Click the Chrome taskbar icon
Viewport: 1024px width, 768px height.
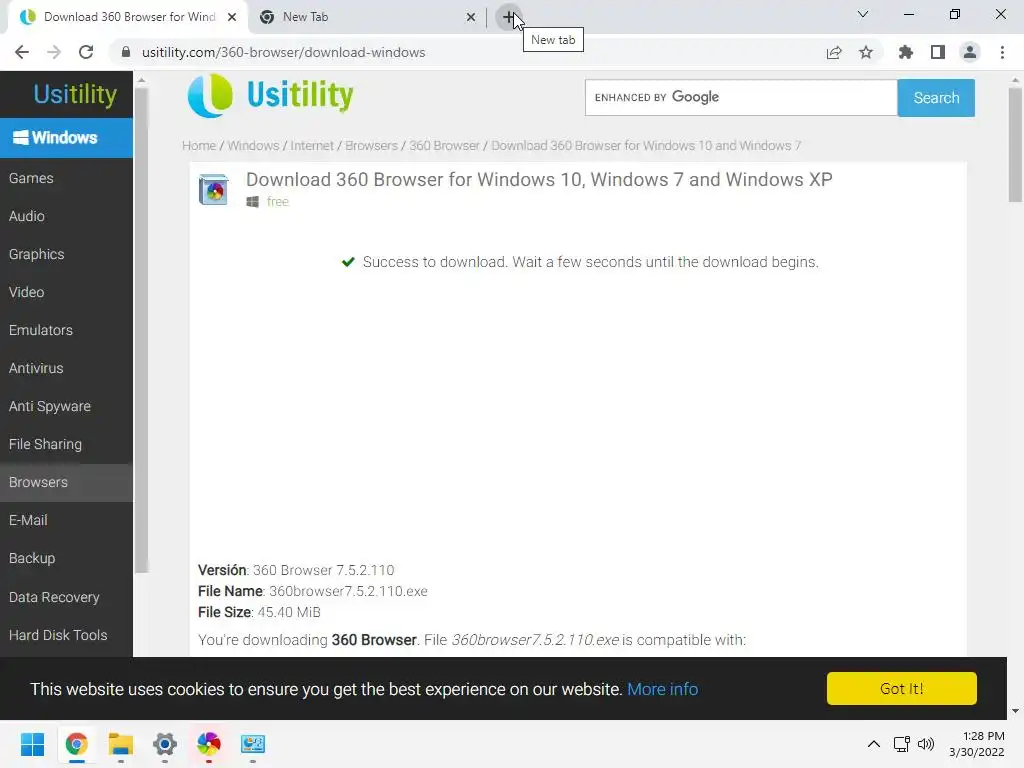point(76,744)
